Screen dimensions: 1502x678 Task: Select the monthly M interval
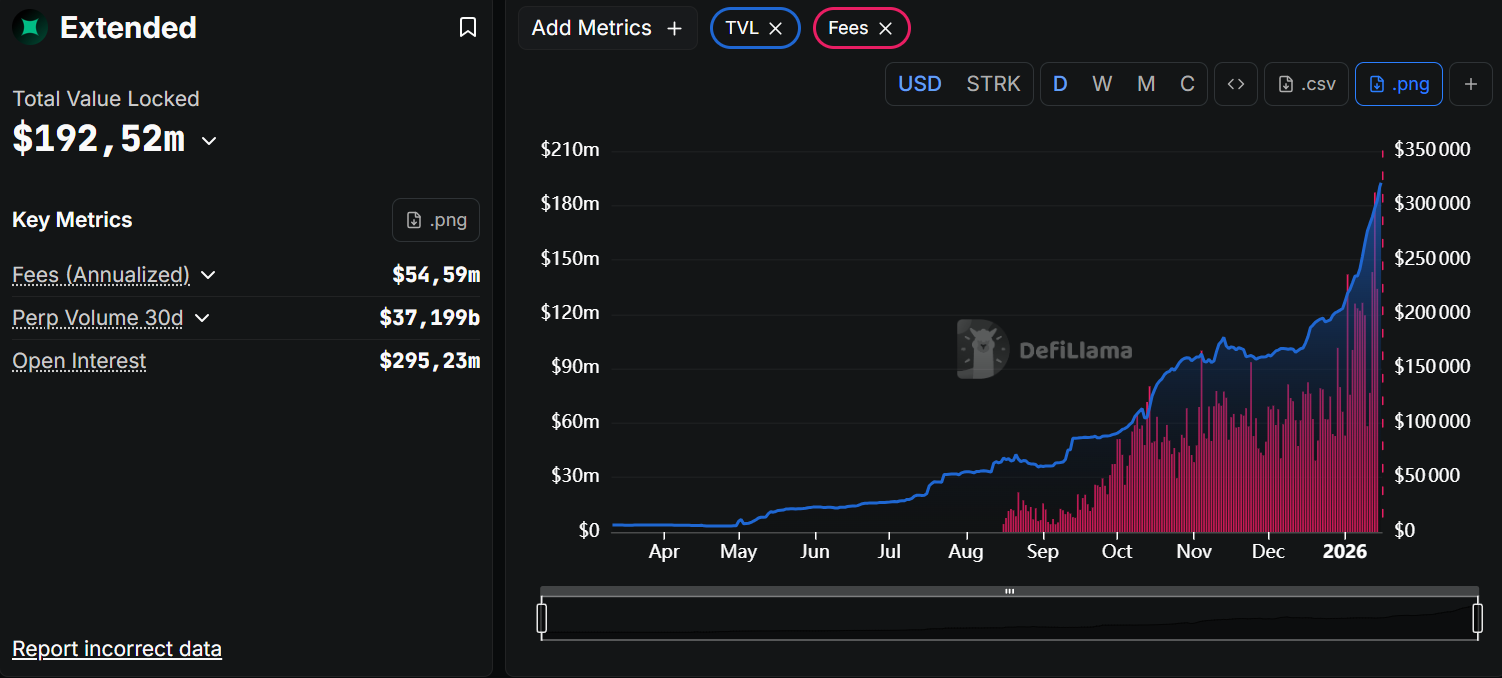(1146, 84)
